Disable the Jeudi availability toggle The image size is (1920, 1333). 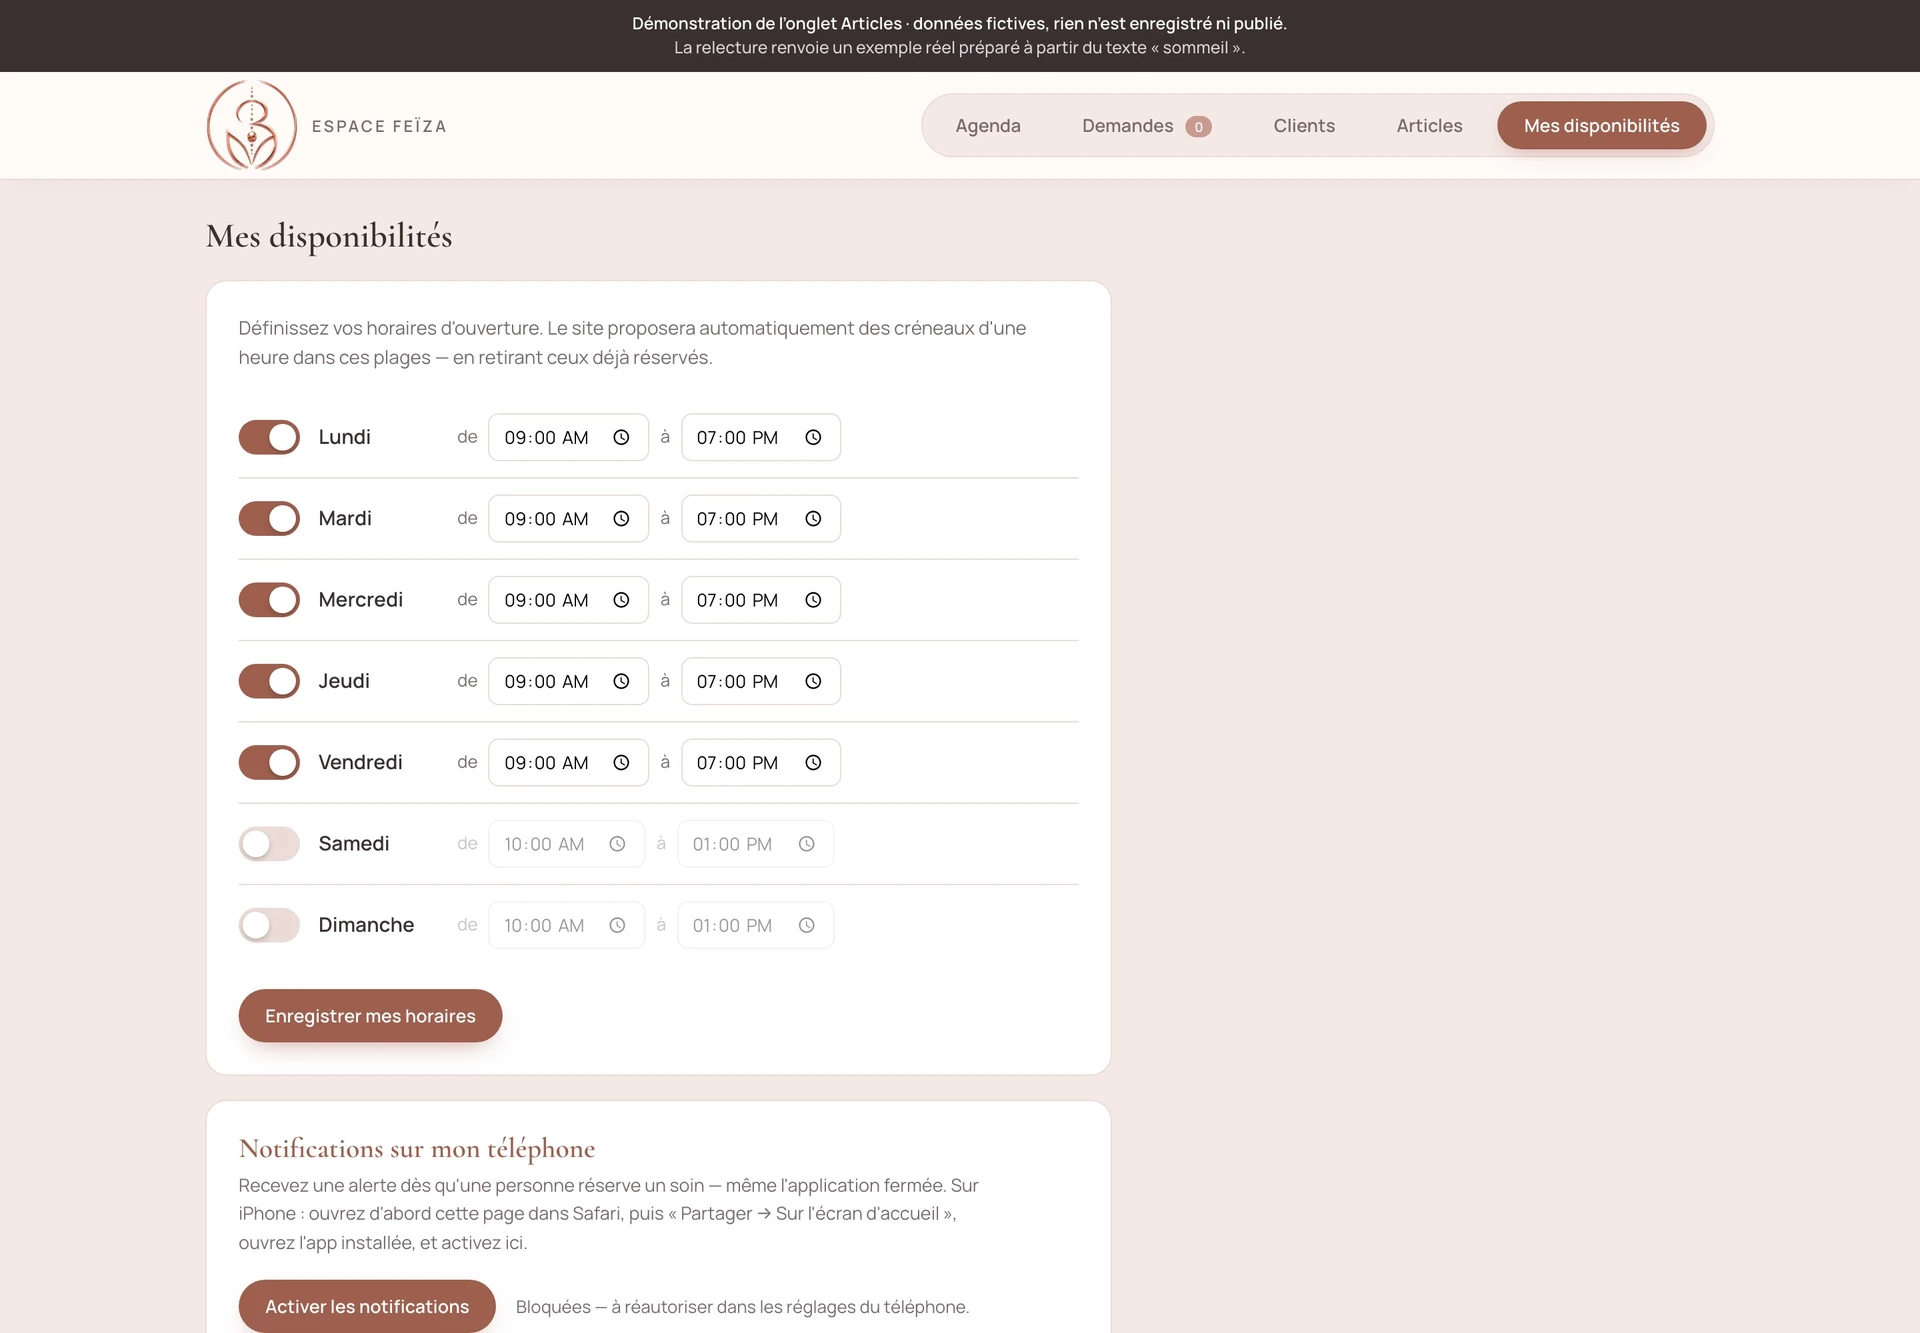269,681
